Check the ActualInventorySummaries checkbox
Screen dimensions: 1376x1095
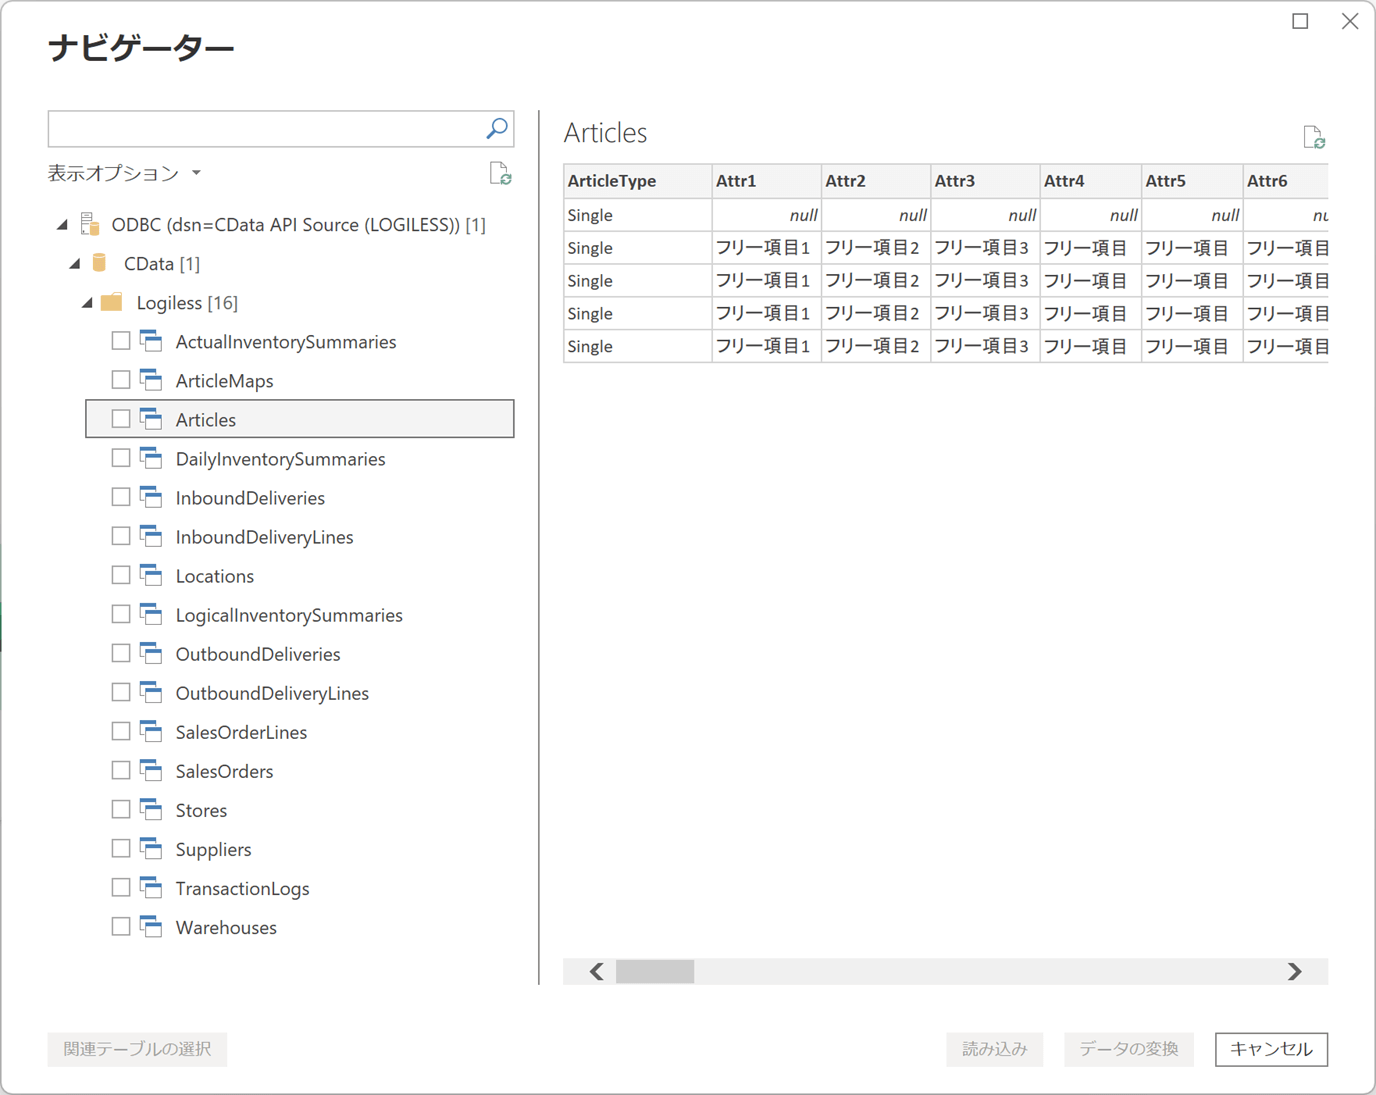[x=121, y=341]
